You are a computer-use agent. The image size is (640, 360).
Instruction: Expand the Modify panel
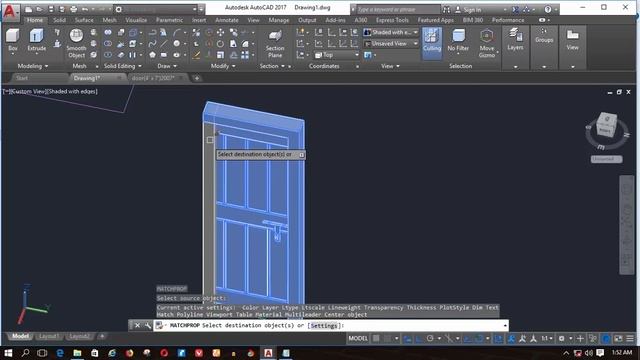[223, 66]
